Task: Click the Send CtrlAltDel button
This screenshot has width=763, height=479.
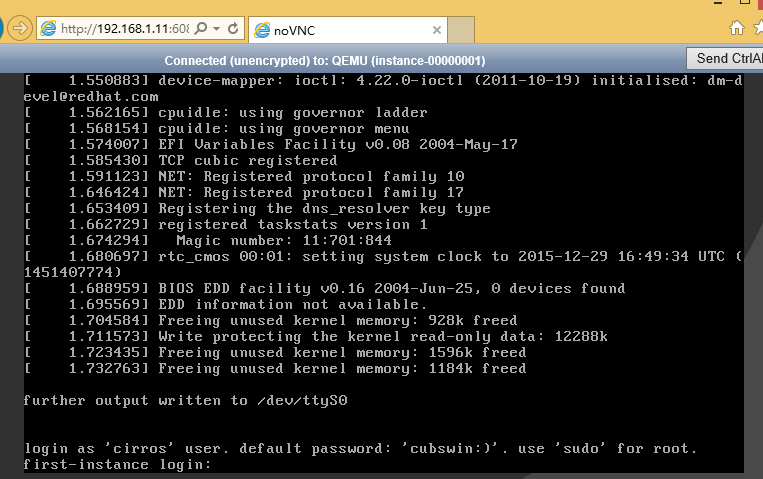Action: [726, 58]
